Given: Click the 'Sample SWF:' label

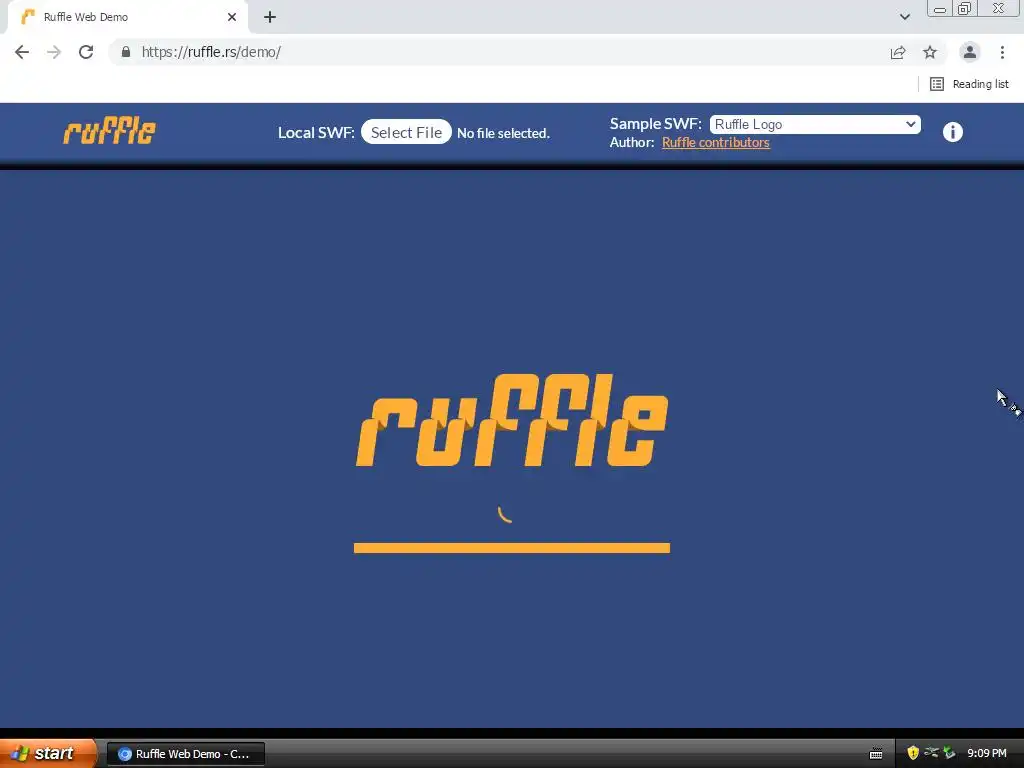Looking at the screenshot, I should pos(655,123).
